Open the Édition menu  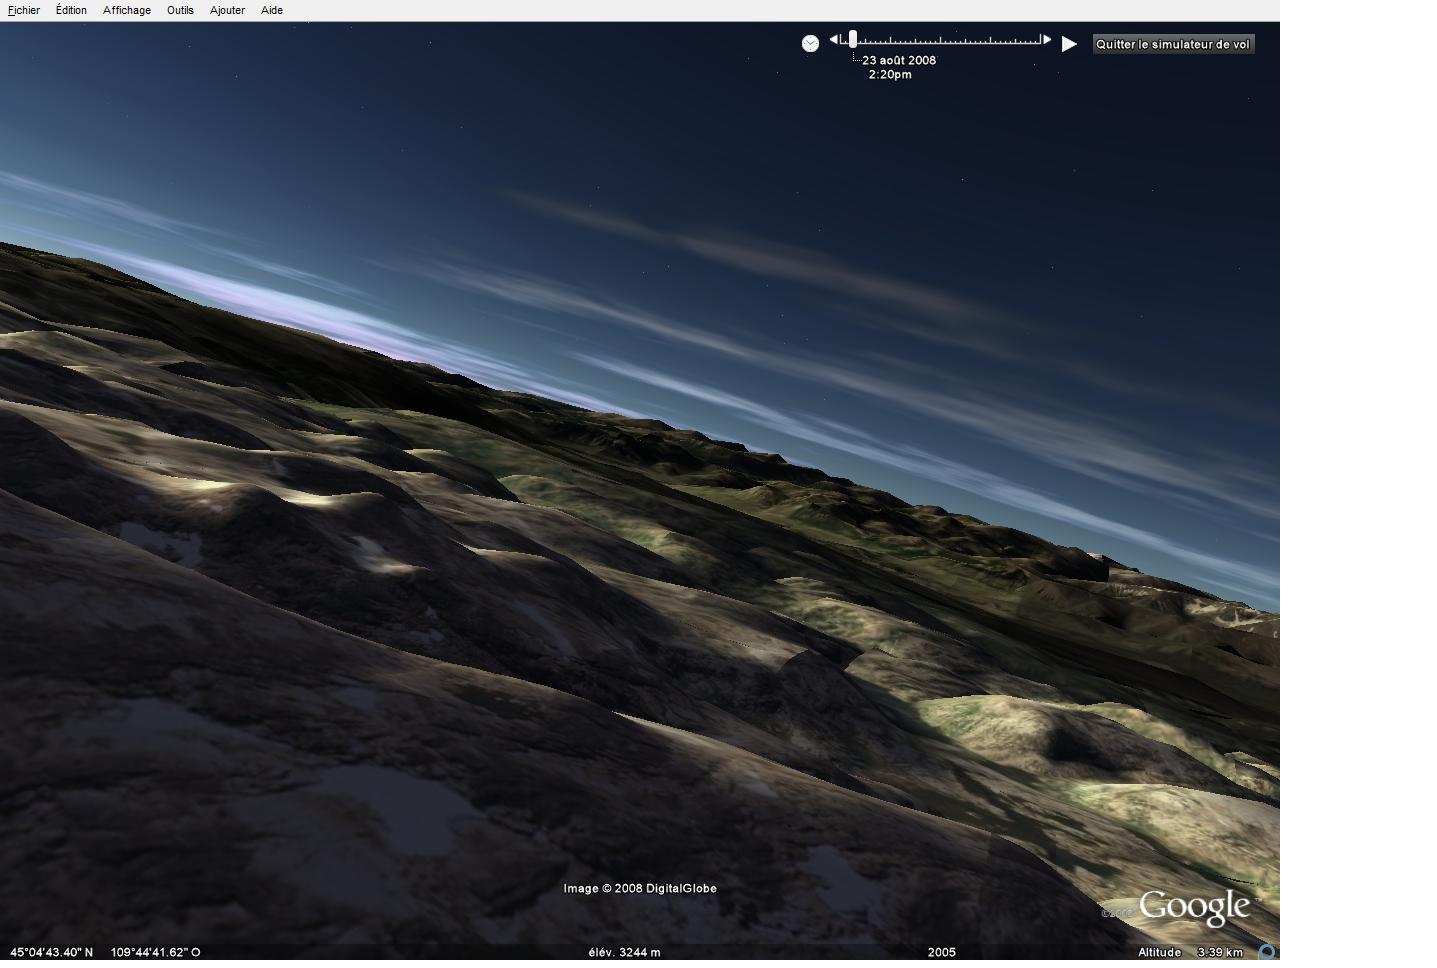point(71,10)
